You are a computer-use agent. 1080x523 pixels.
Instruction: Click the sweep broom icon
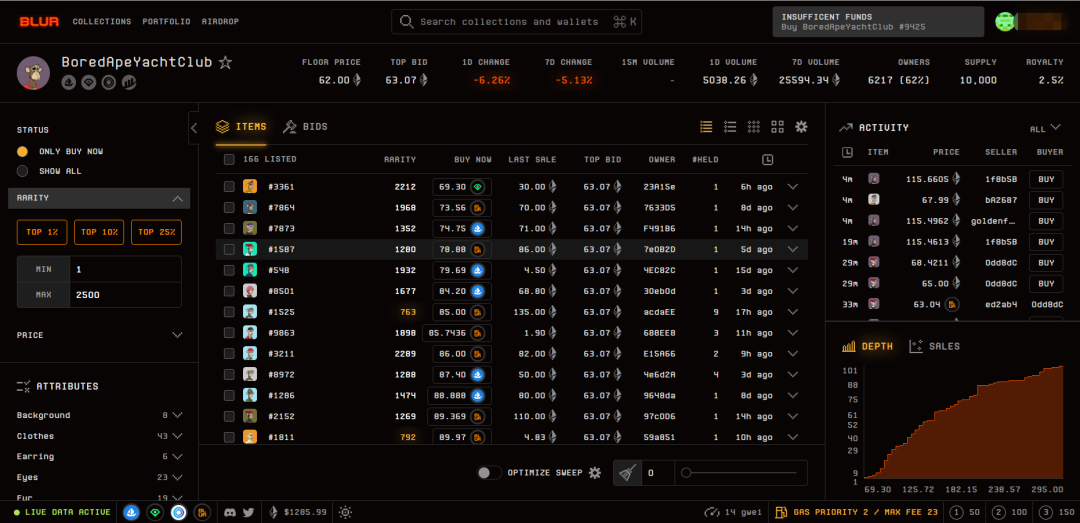tap(627, 473)
